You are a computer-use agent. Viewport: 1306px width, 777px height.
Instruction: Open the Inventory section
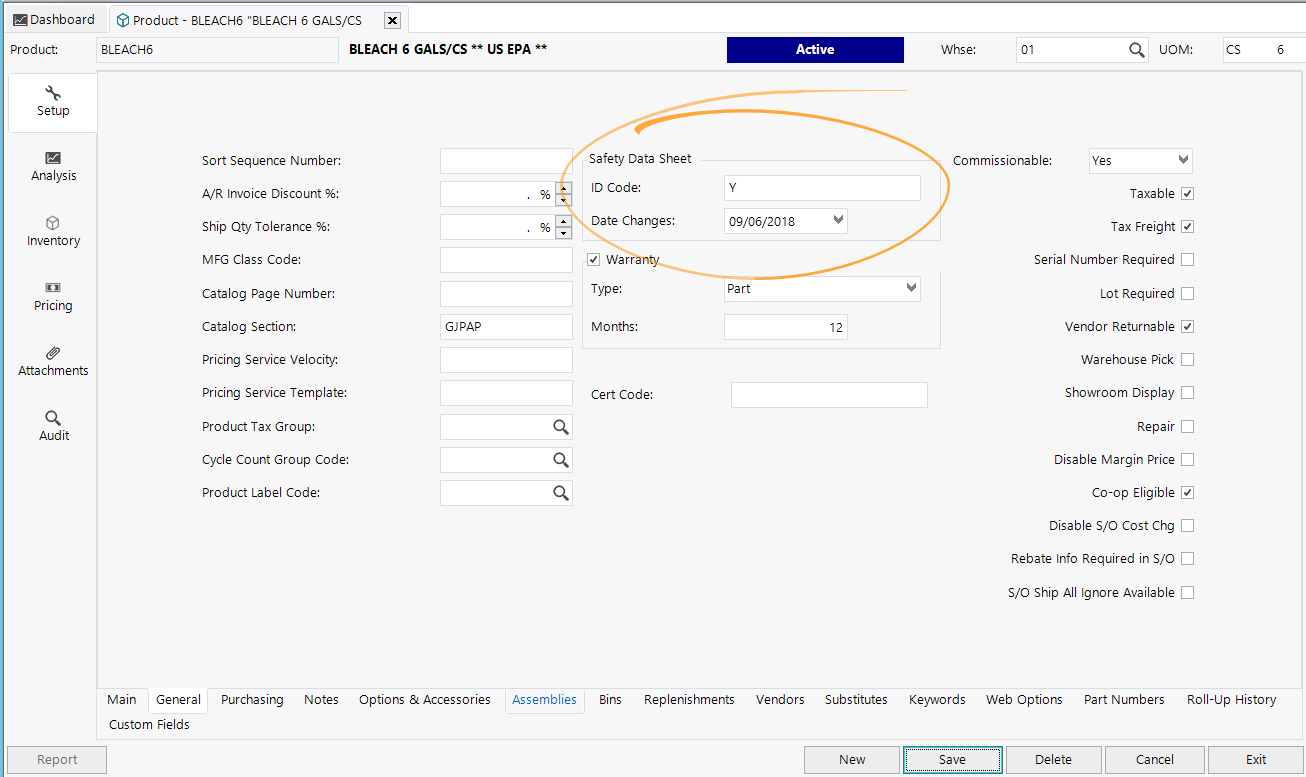52,231
